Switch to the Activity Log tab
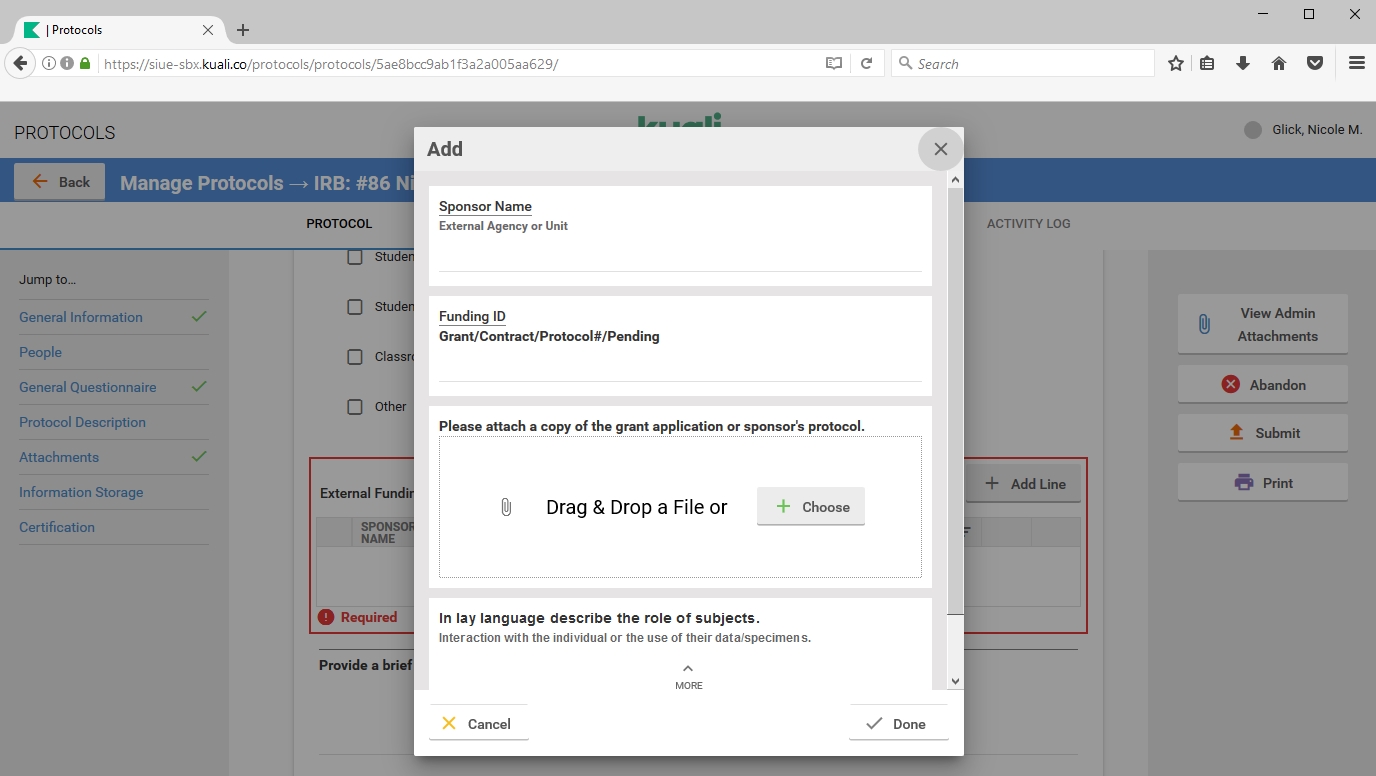The height and width of the screenshot is (776, 1376). 1028,224
